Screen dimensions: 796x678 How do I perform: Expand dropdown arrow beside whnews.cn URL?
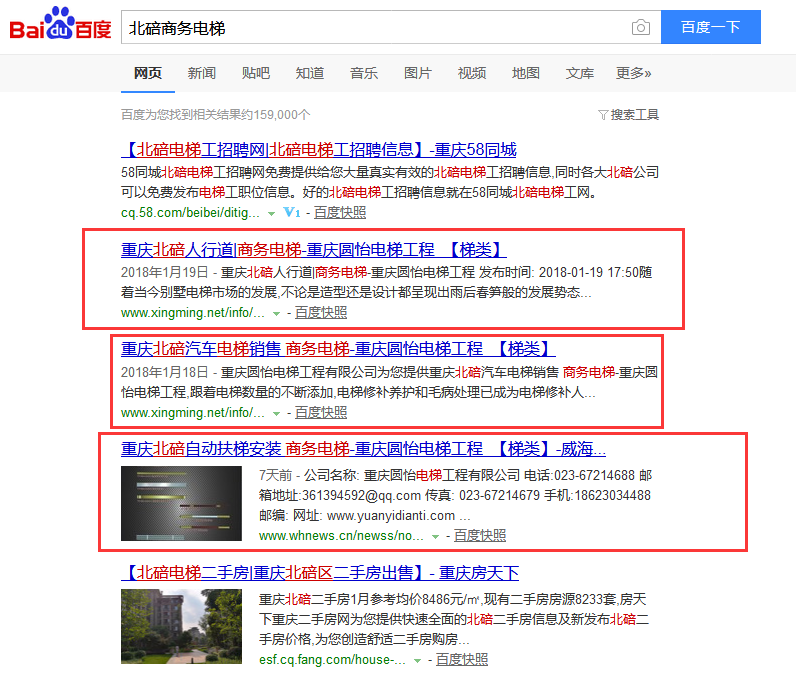click(435, 536)
